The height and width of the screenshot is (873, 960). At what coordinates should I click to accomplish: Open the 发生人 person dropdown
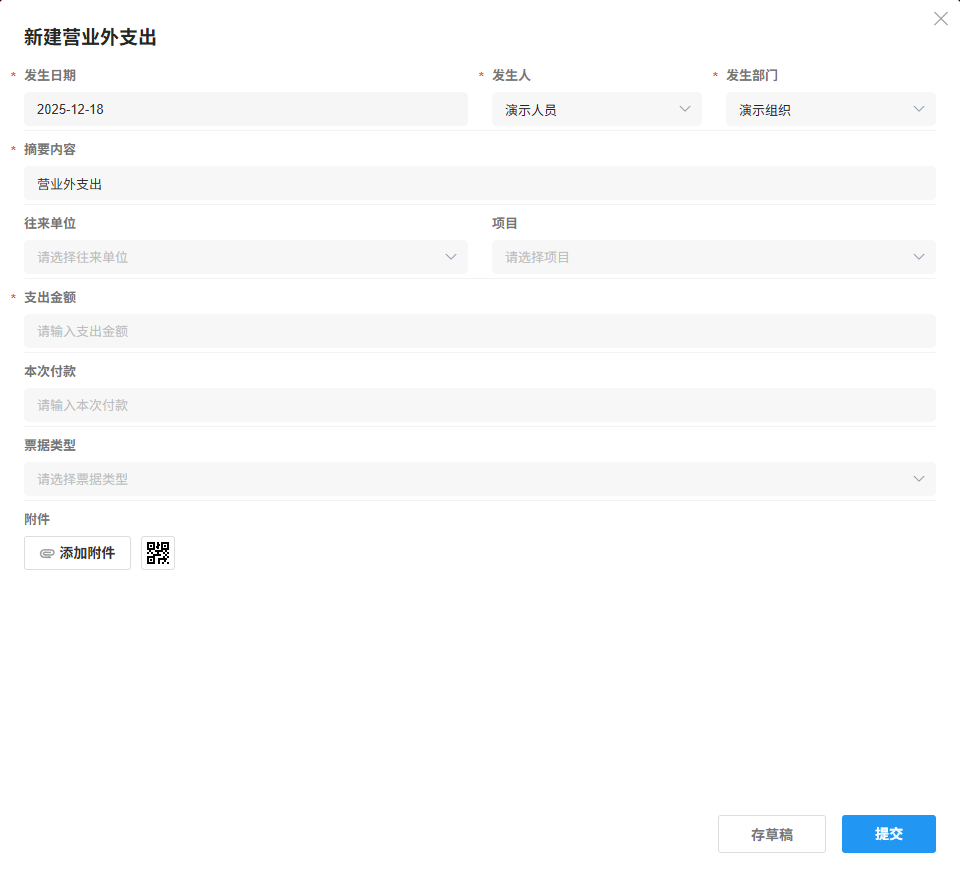point(590,109)
